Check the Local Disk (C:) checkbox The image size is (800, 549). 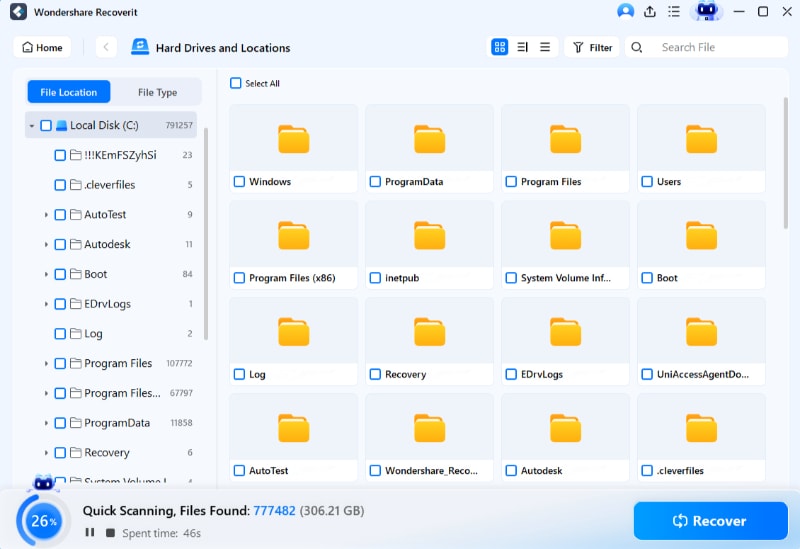coord(46,126)
